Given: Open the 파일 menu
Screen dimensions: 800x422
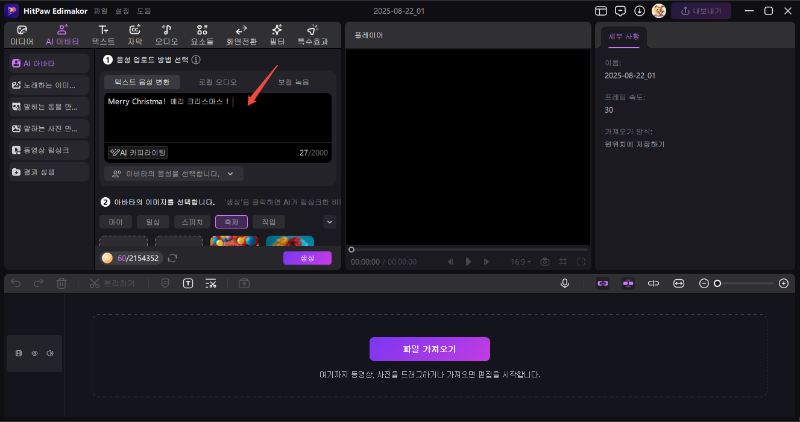Looking at the screenshot, I should coord(101,11).
